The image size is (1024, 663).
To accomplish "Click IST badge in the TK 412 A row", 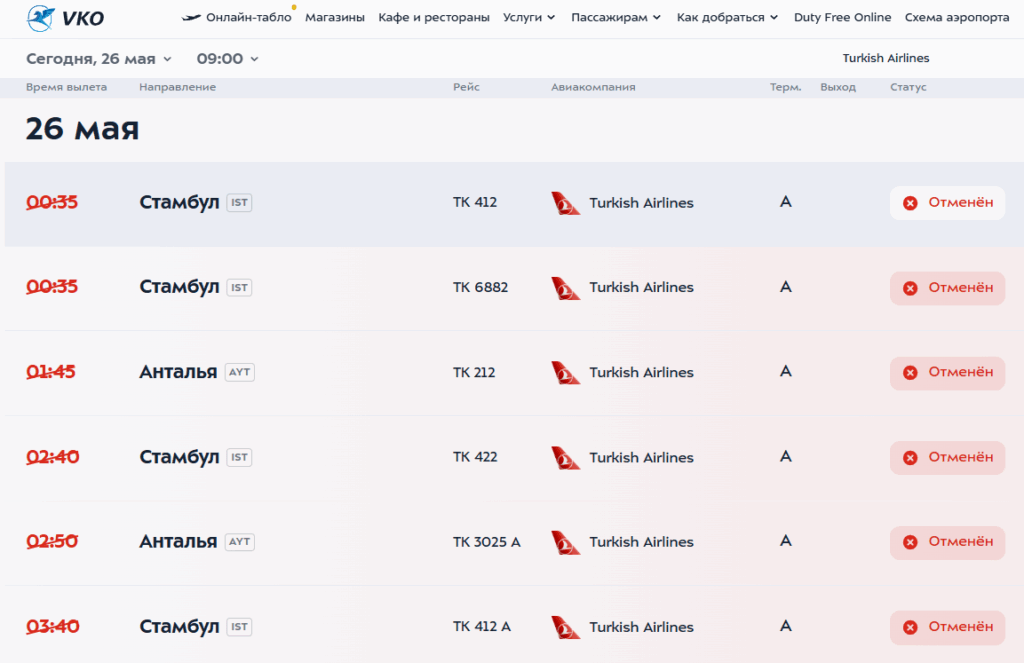I will (239, 627).
